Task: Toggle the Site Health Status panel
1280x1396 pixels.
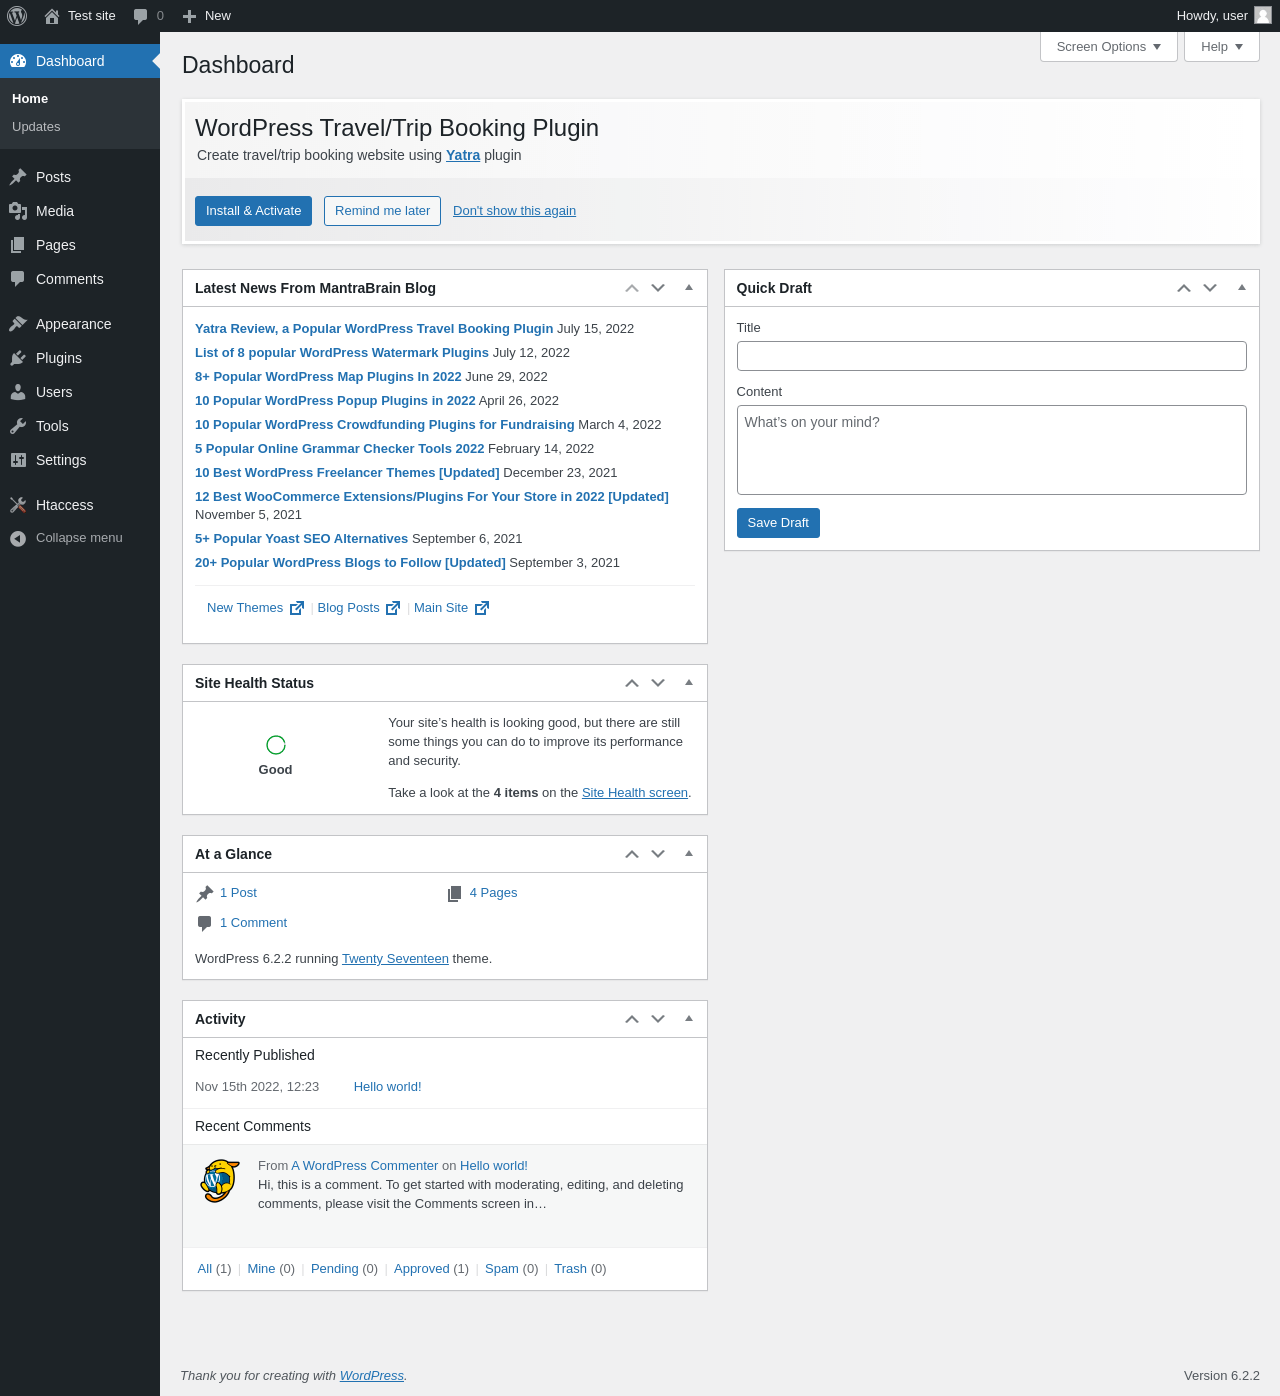Action: tap(689, 682)
